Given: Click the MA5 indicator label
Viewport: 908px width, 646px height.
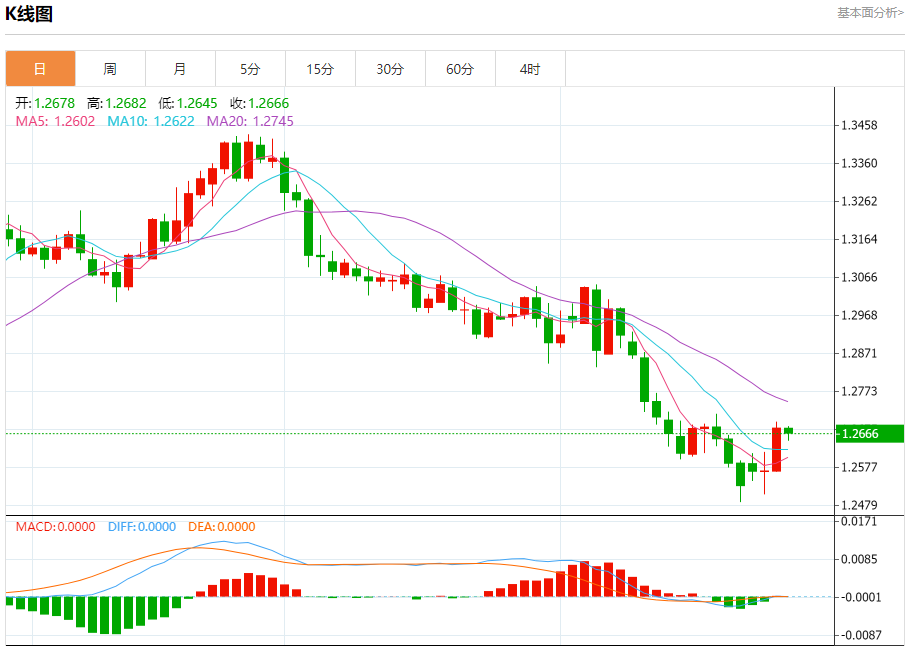Looking at the screenshot, I should 55,121.
